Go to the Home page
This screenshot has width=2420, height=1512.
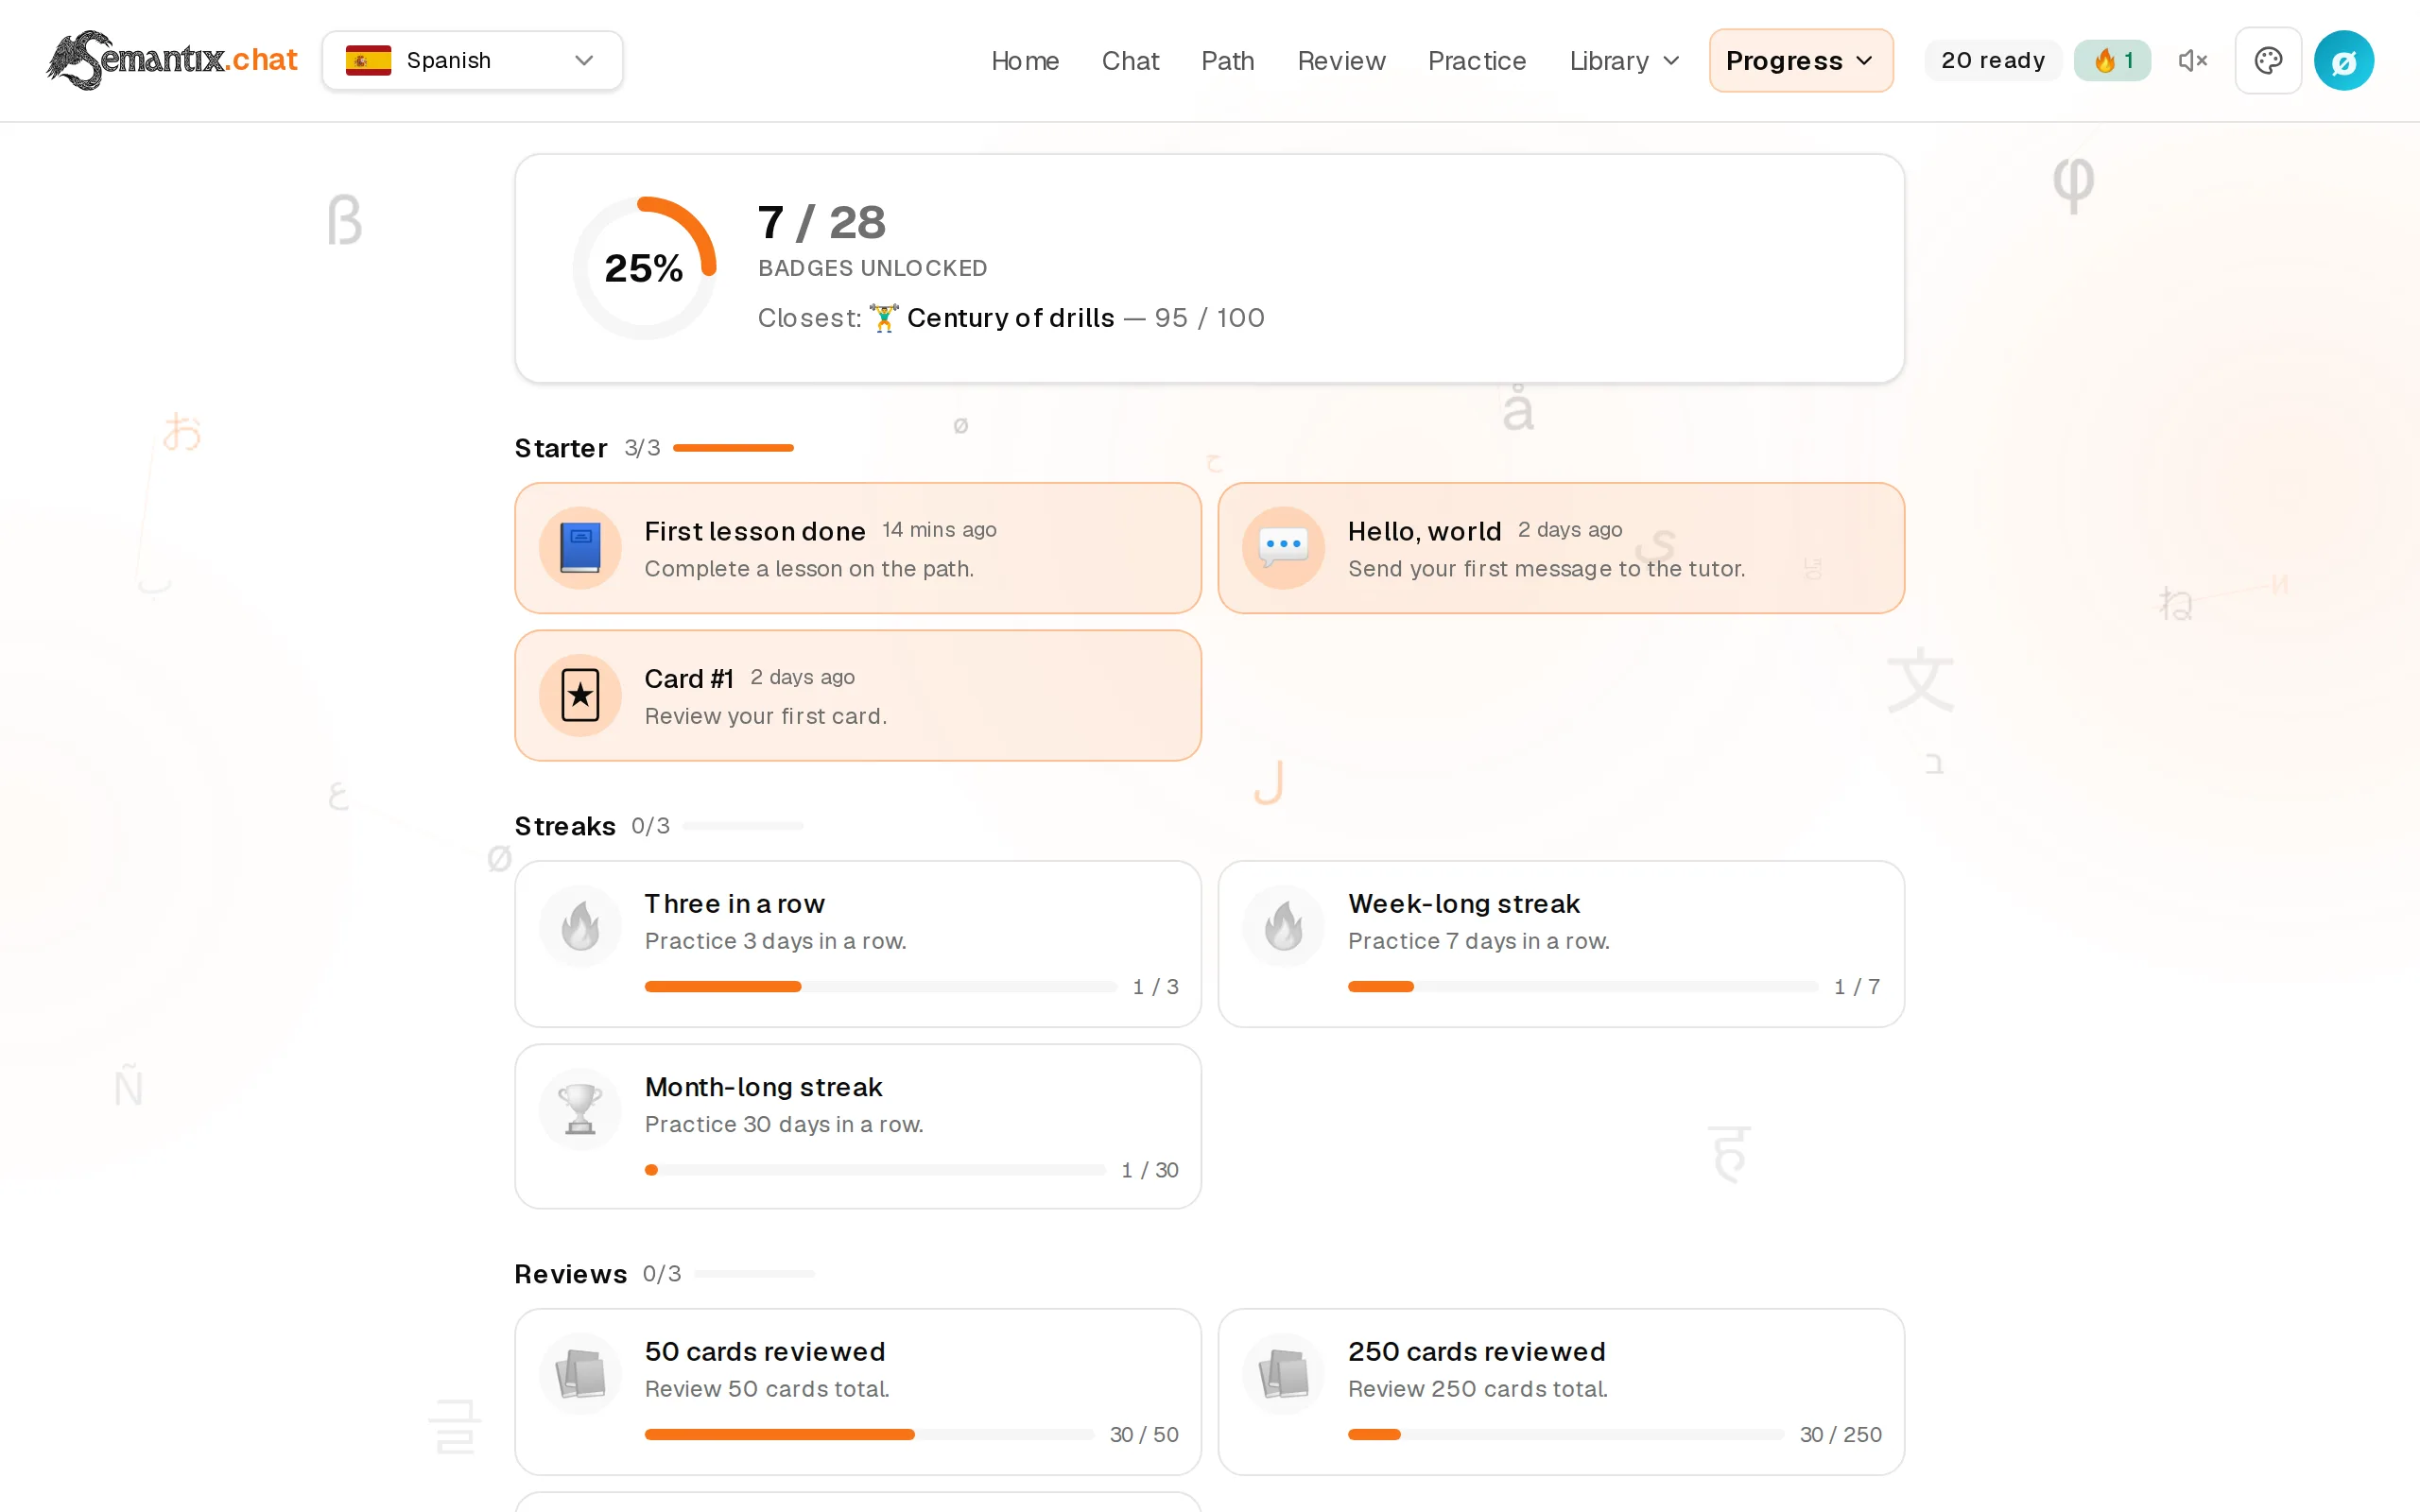pyautogui.click(x=1024, y=61)
